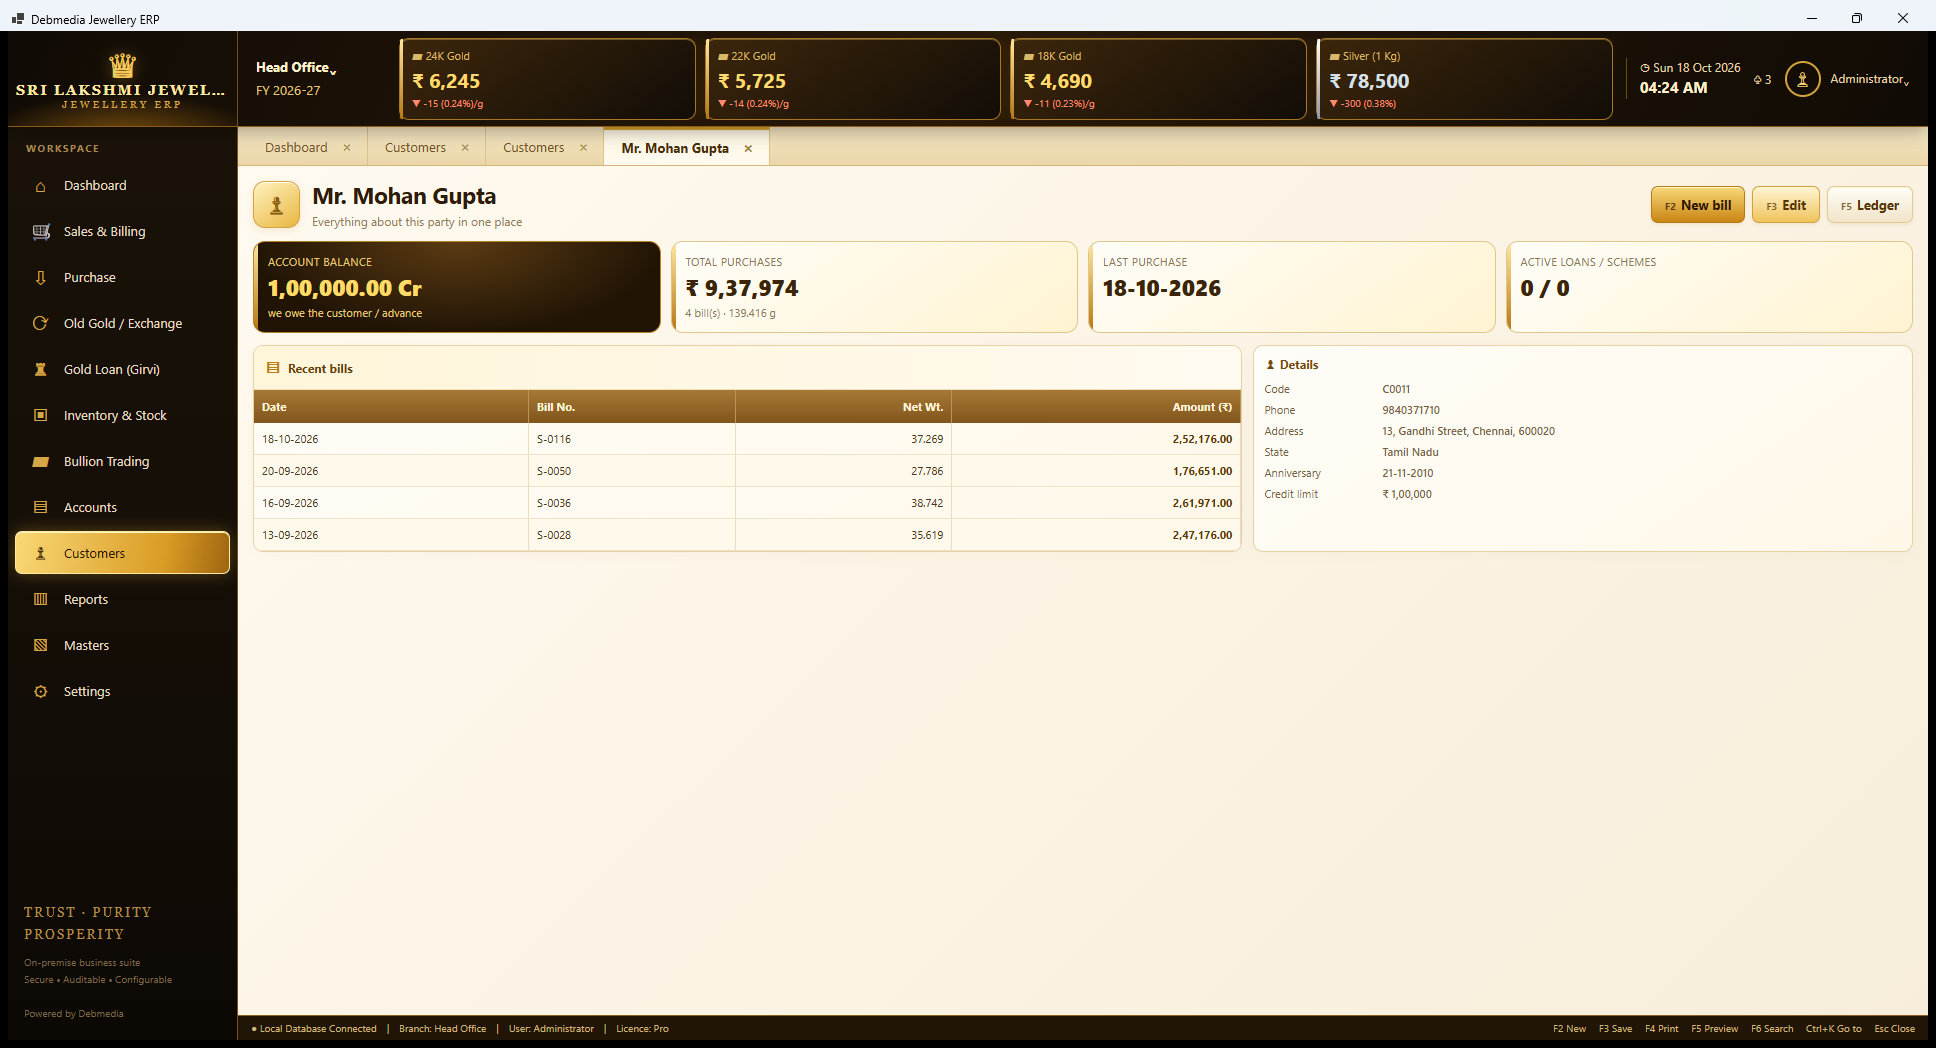Open the Accounts module
Image resolution: width=1936 pixels, height=1048 pixels.
click(122, 508)
